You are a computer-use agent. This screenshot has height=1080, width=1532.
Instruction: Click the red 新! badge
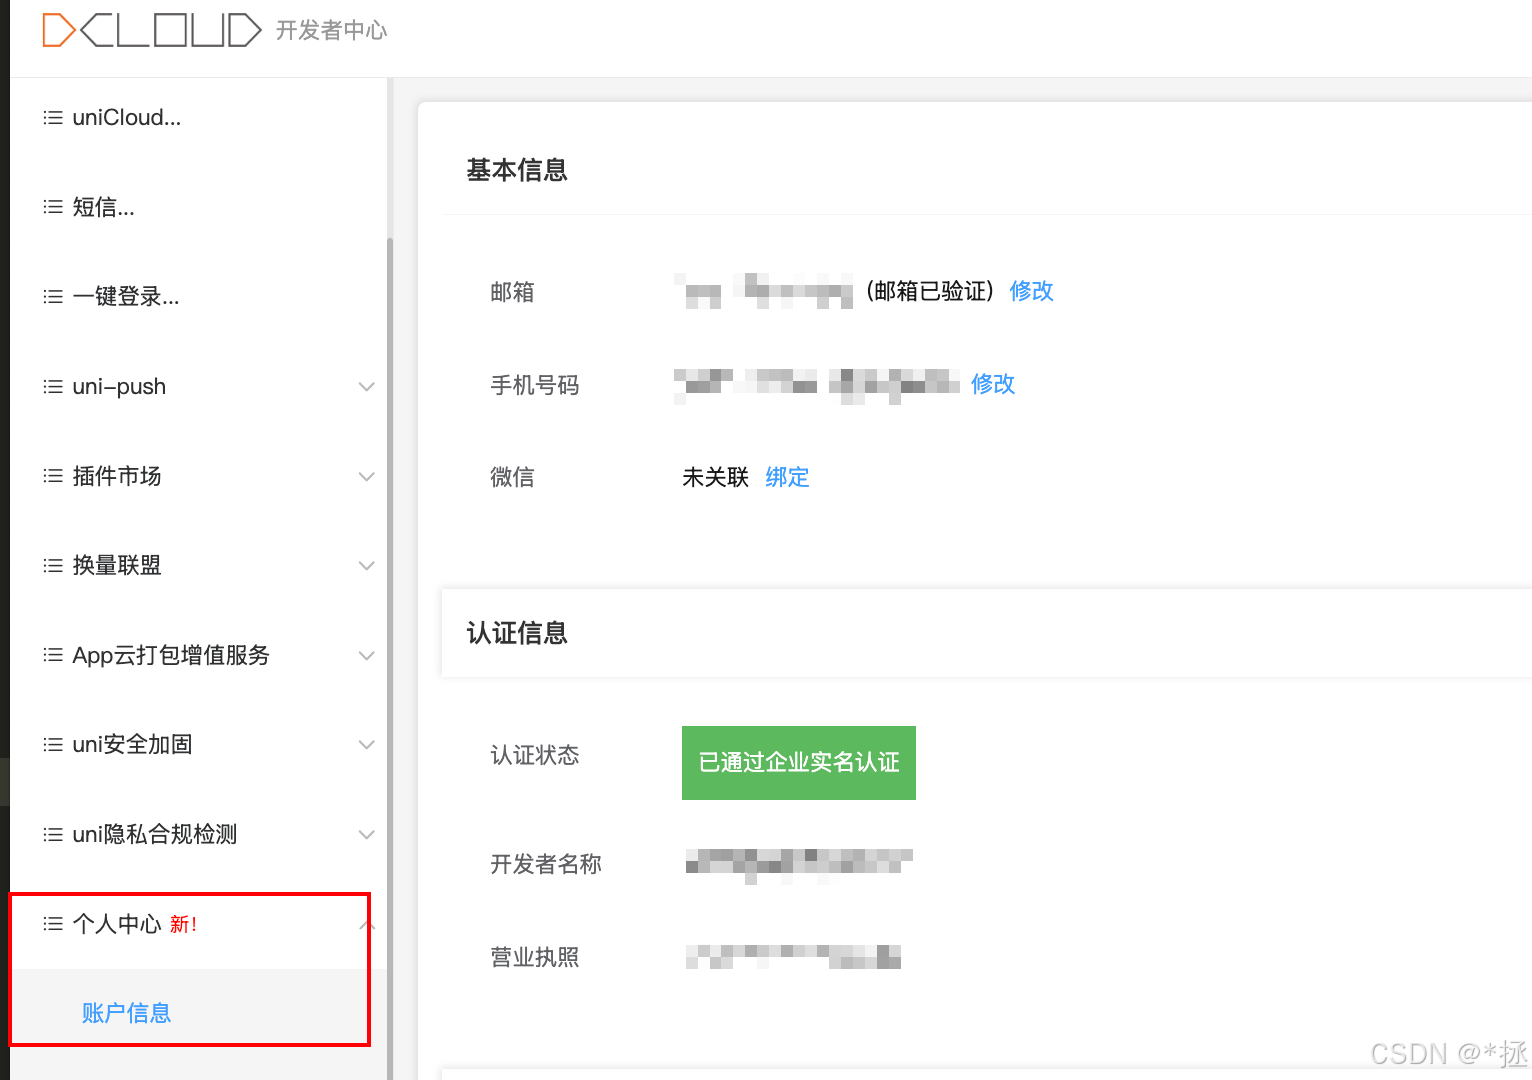183,924
